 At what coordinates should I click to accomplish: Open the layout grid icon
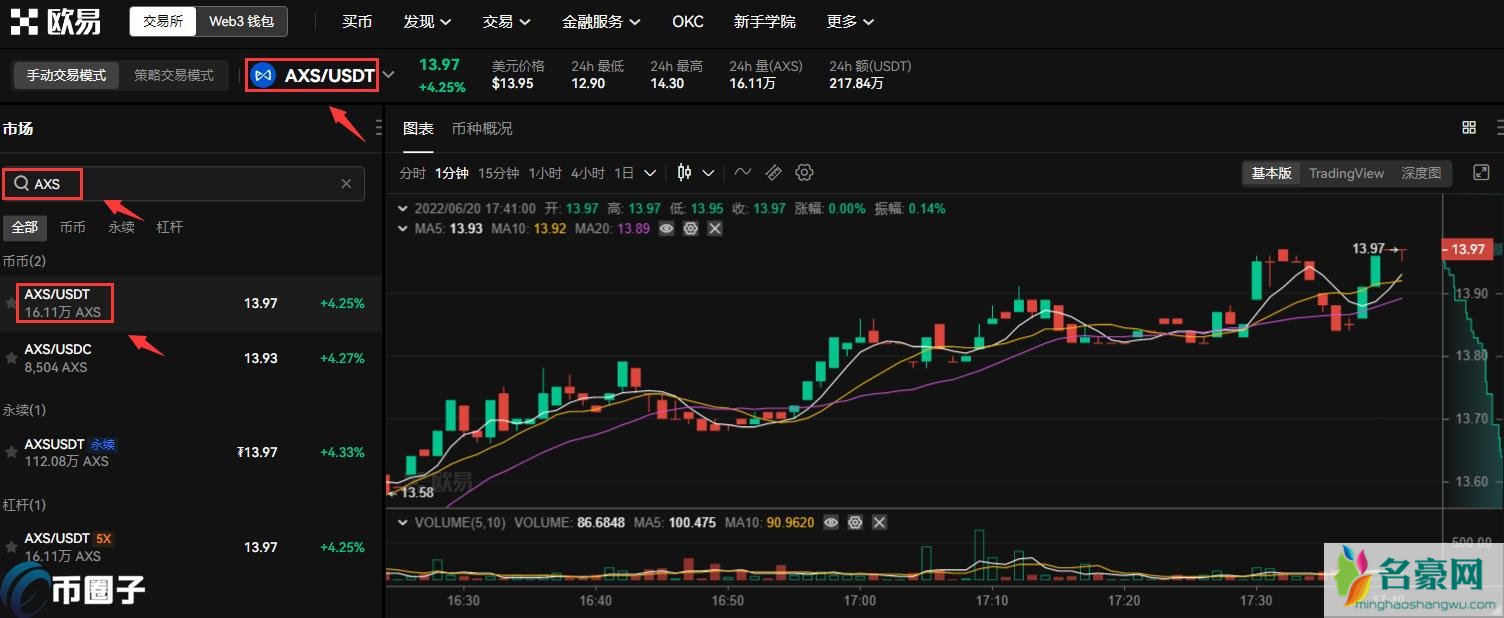[x=1469, y=128]
